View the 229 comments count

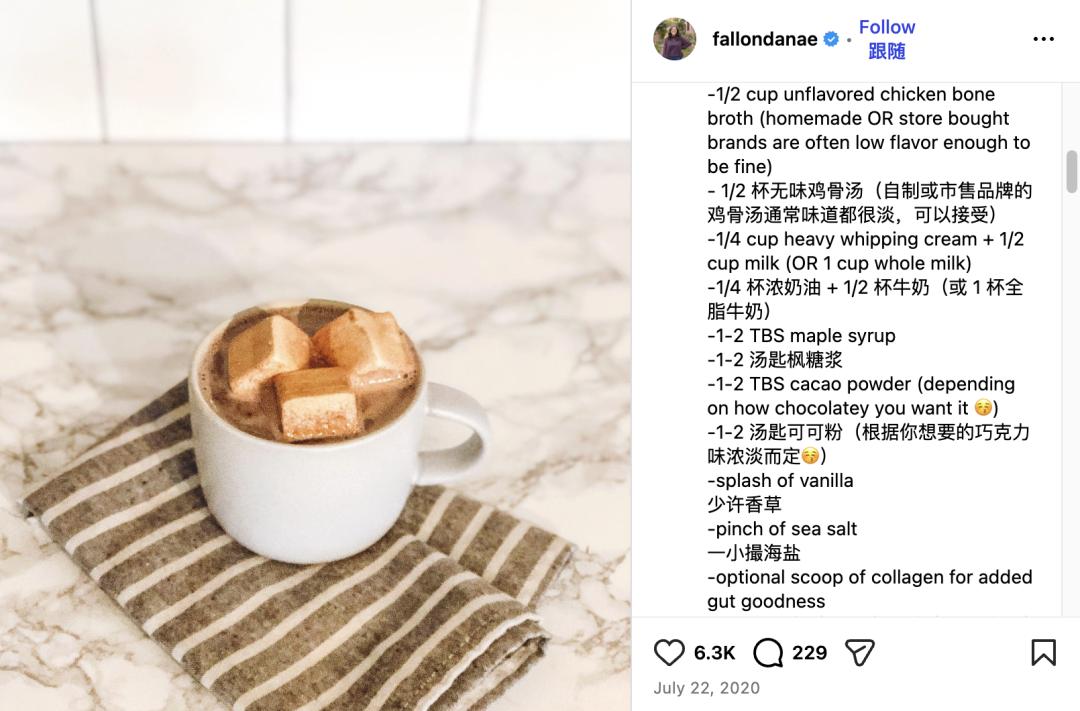click(809, 652)
